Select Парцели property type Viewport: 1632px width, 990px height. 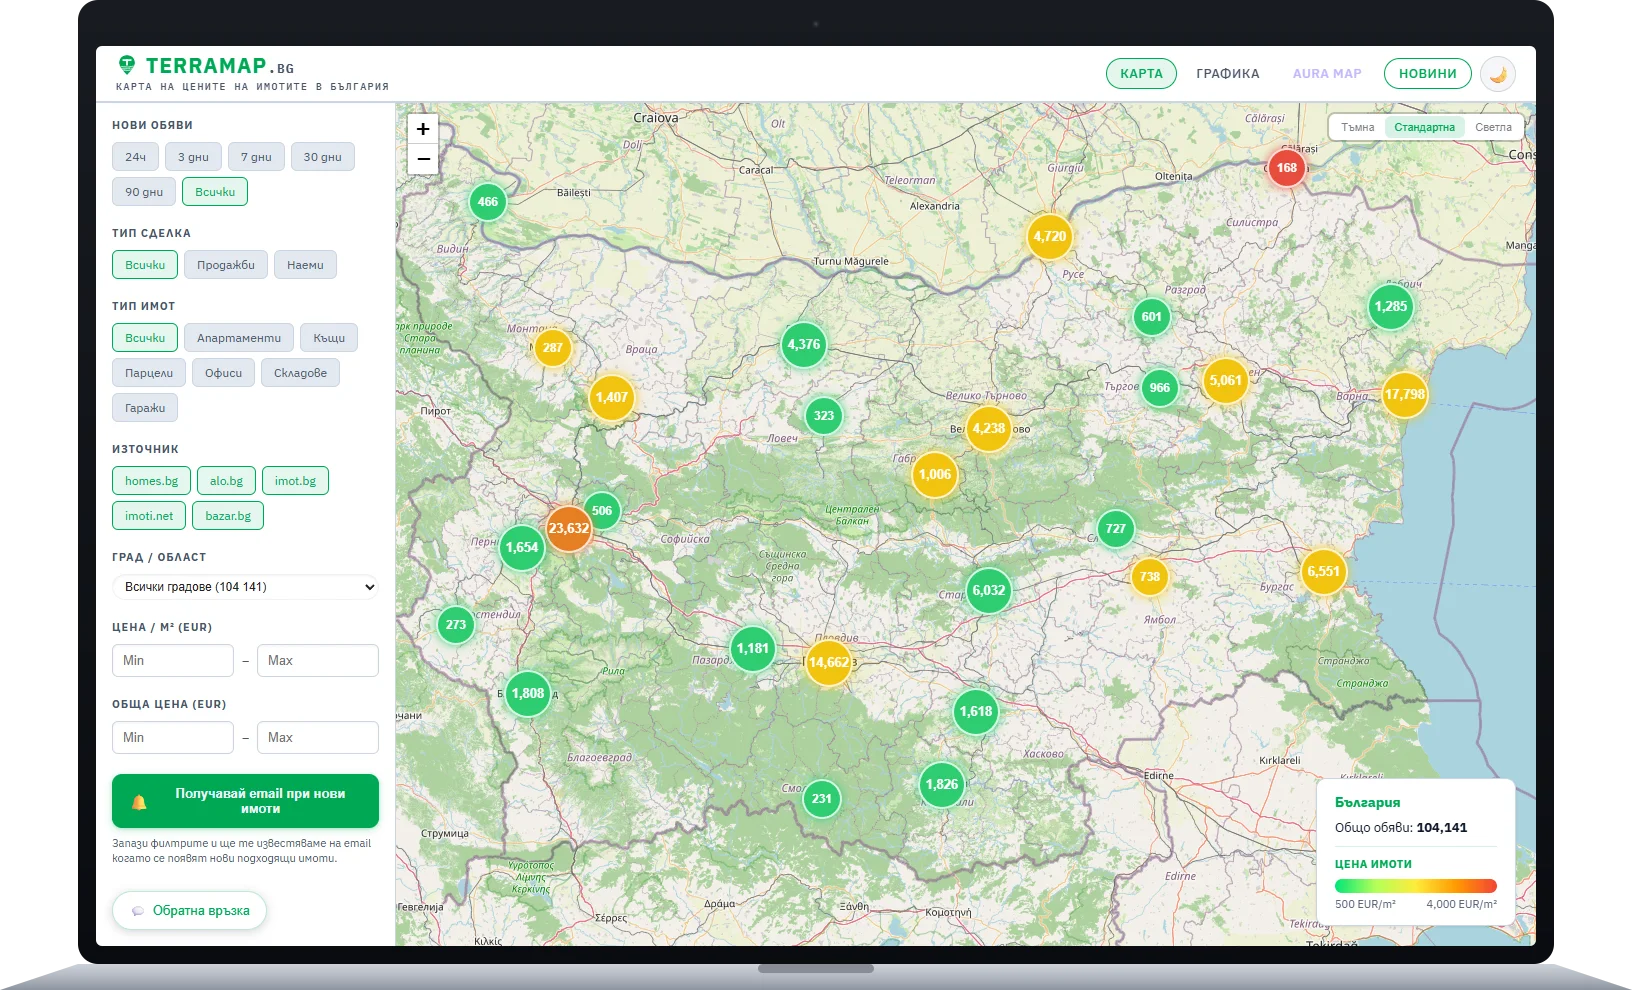click(149, 373)
